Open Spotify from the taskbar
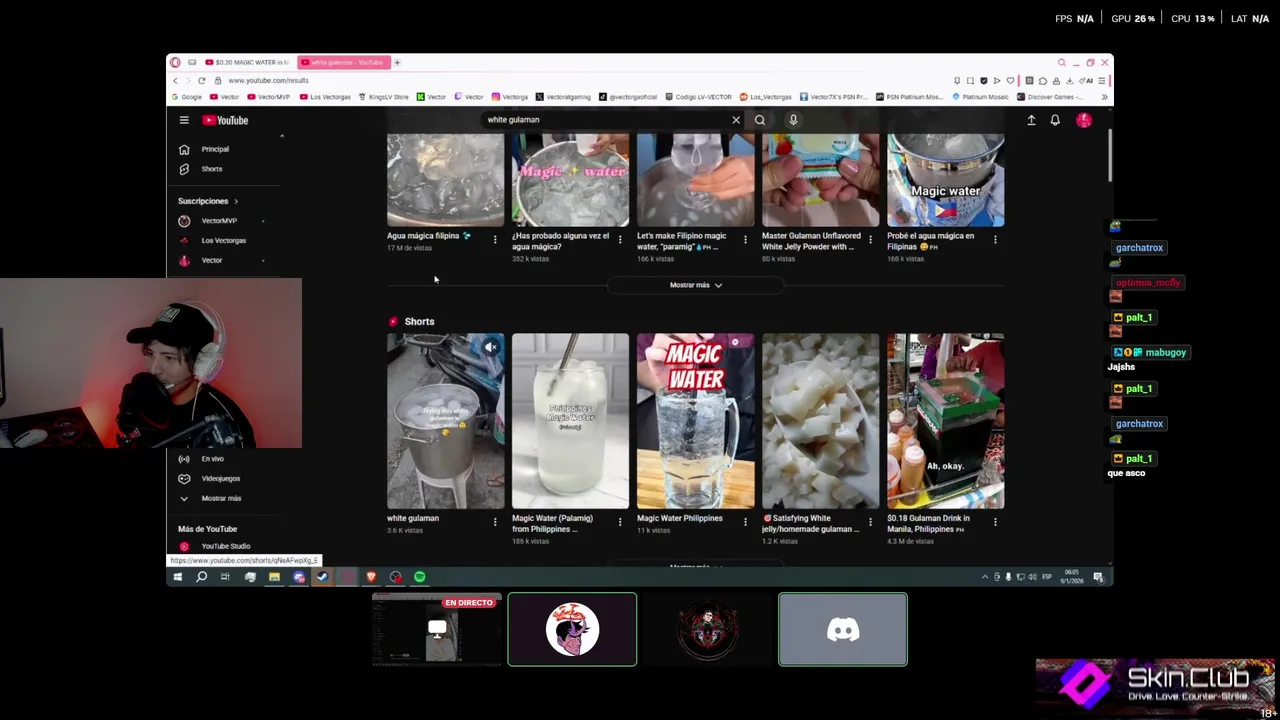 coord(420,577)
